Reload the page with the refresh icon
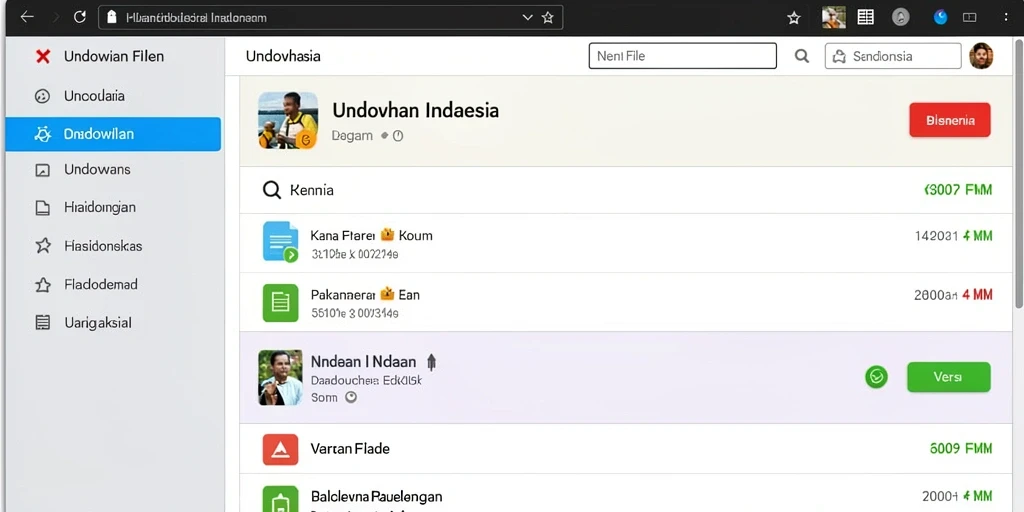The height and width of the screenshot is (512, 1024). tap(80, 17)
